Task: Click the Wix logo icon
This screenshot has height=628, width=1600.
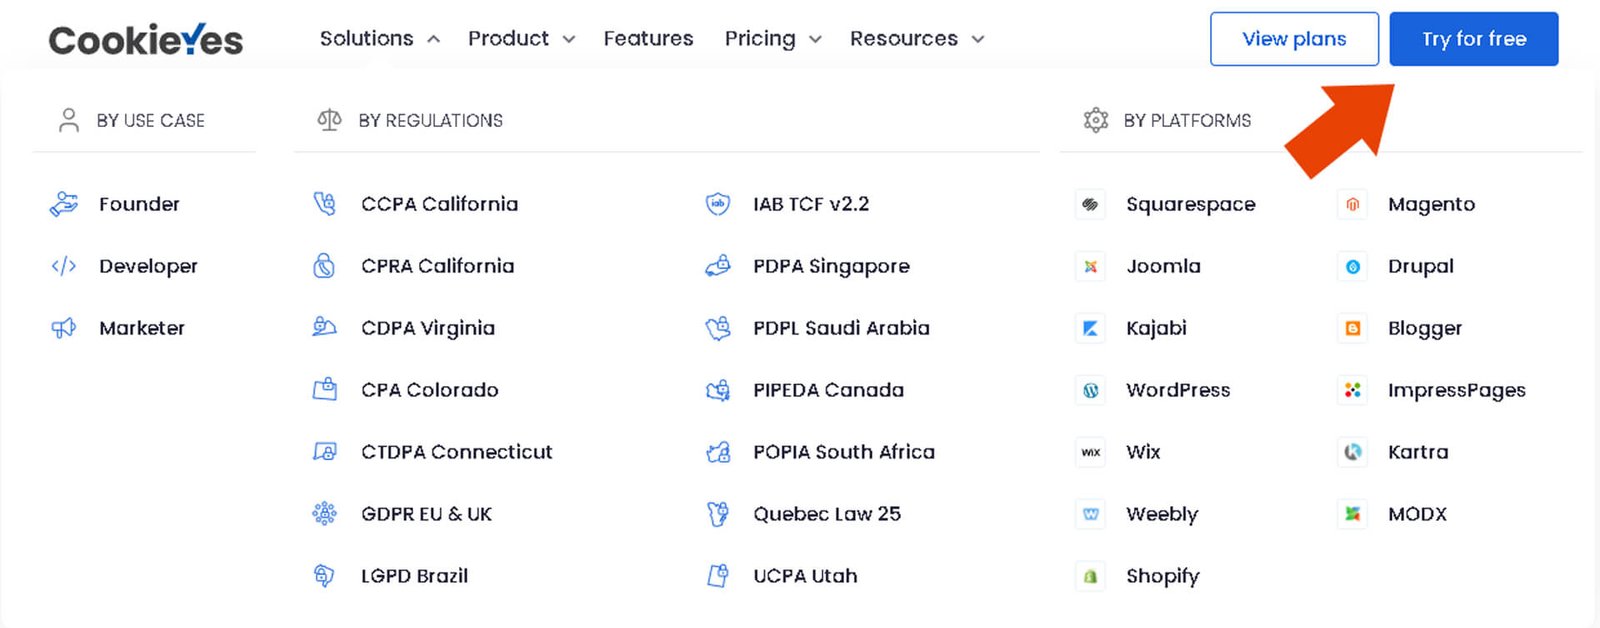Action: [x=1090, y=452]
